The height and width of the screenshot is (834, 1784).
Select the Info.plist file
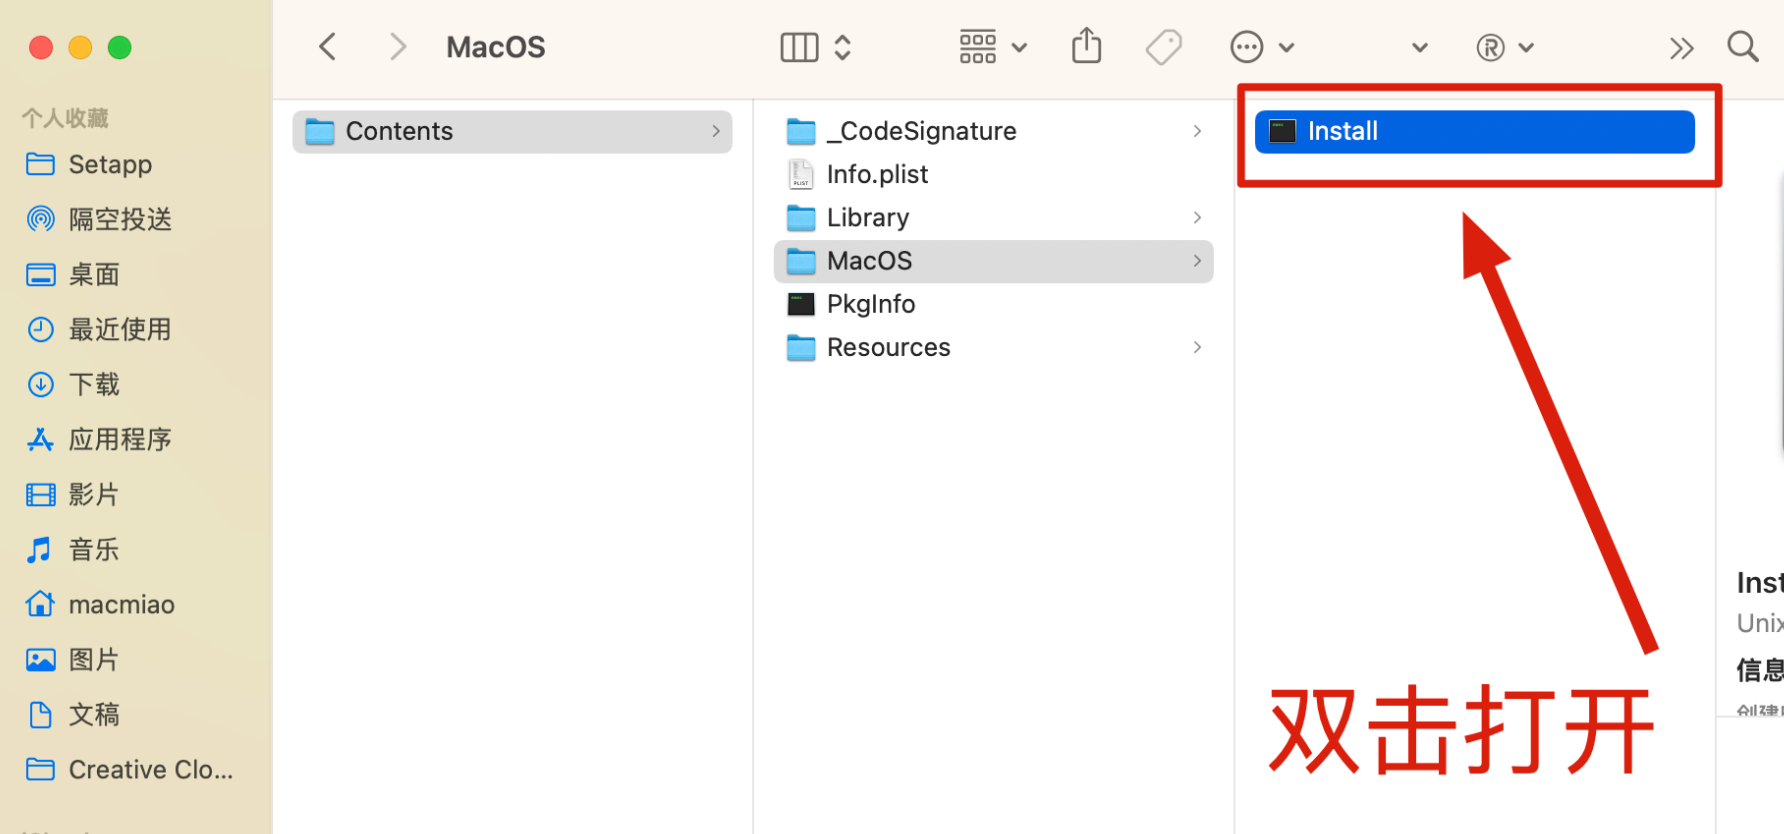(994, 174)
